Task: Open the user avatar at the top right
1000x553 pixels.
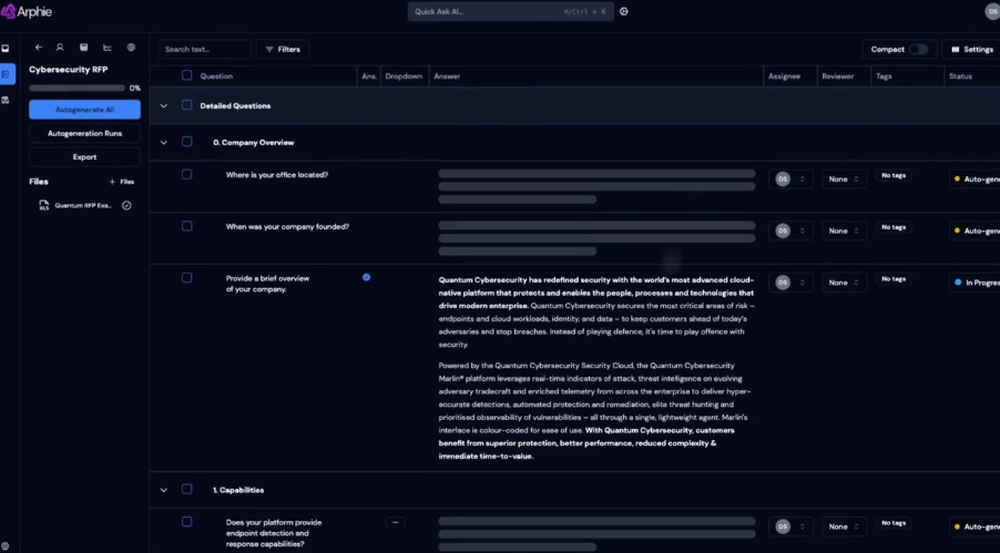Action: pos(994,11)
